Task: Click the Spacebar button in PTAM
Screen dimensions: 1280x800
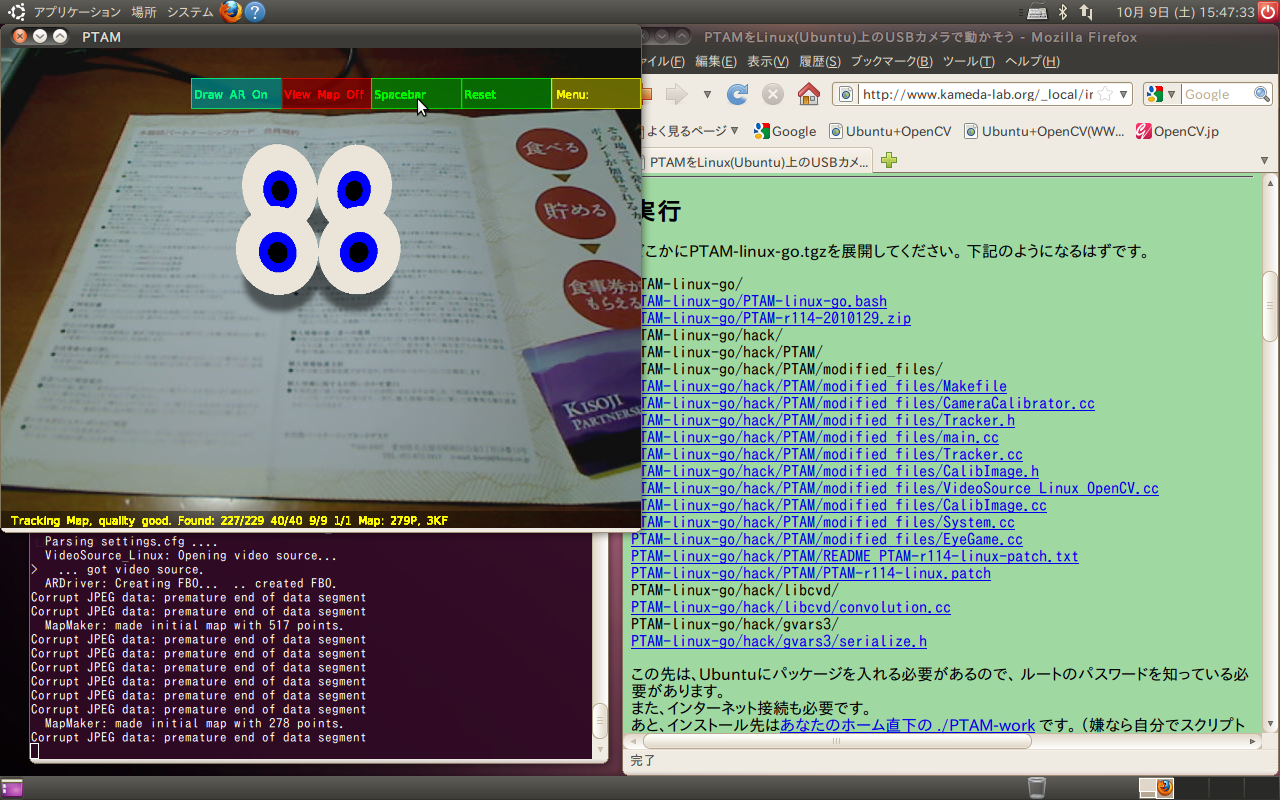Action: click(x=416, y=94)
